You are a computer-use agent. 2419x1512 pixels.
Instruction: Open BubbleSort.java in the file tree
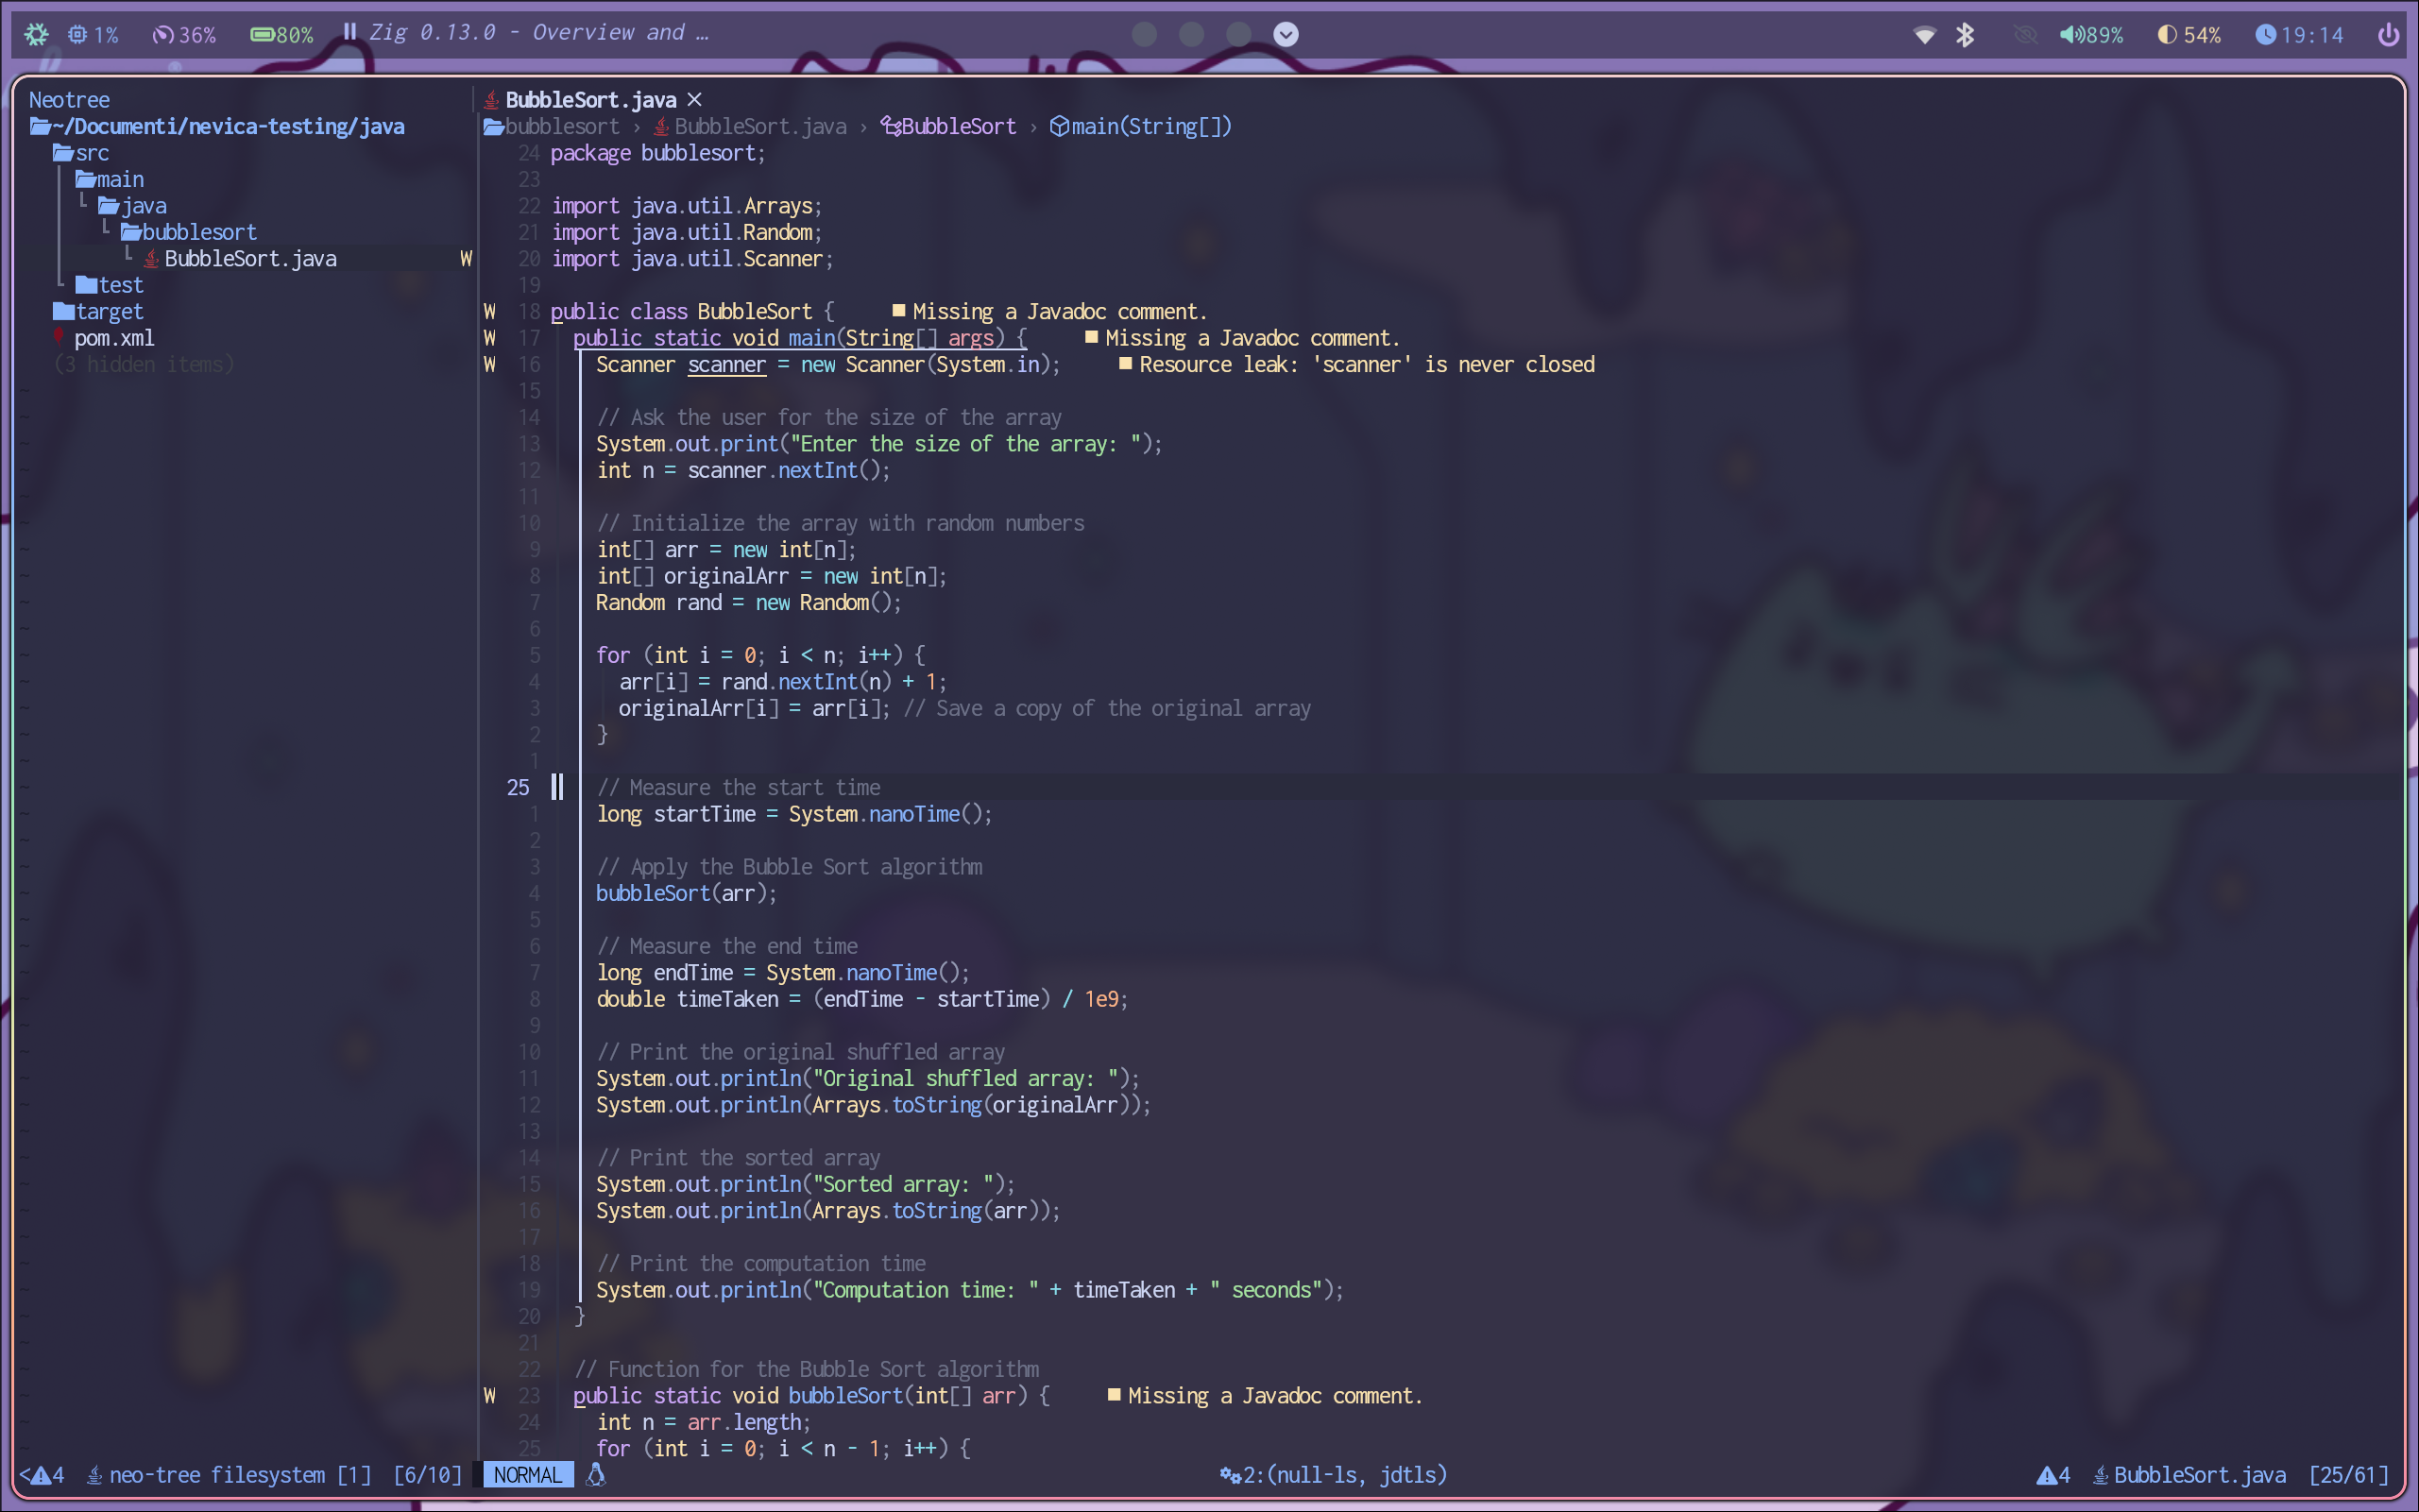(x=240, y=258)
